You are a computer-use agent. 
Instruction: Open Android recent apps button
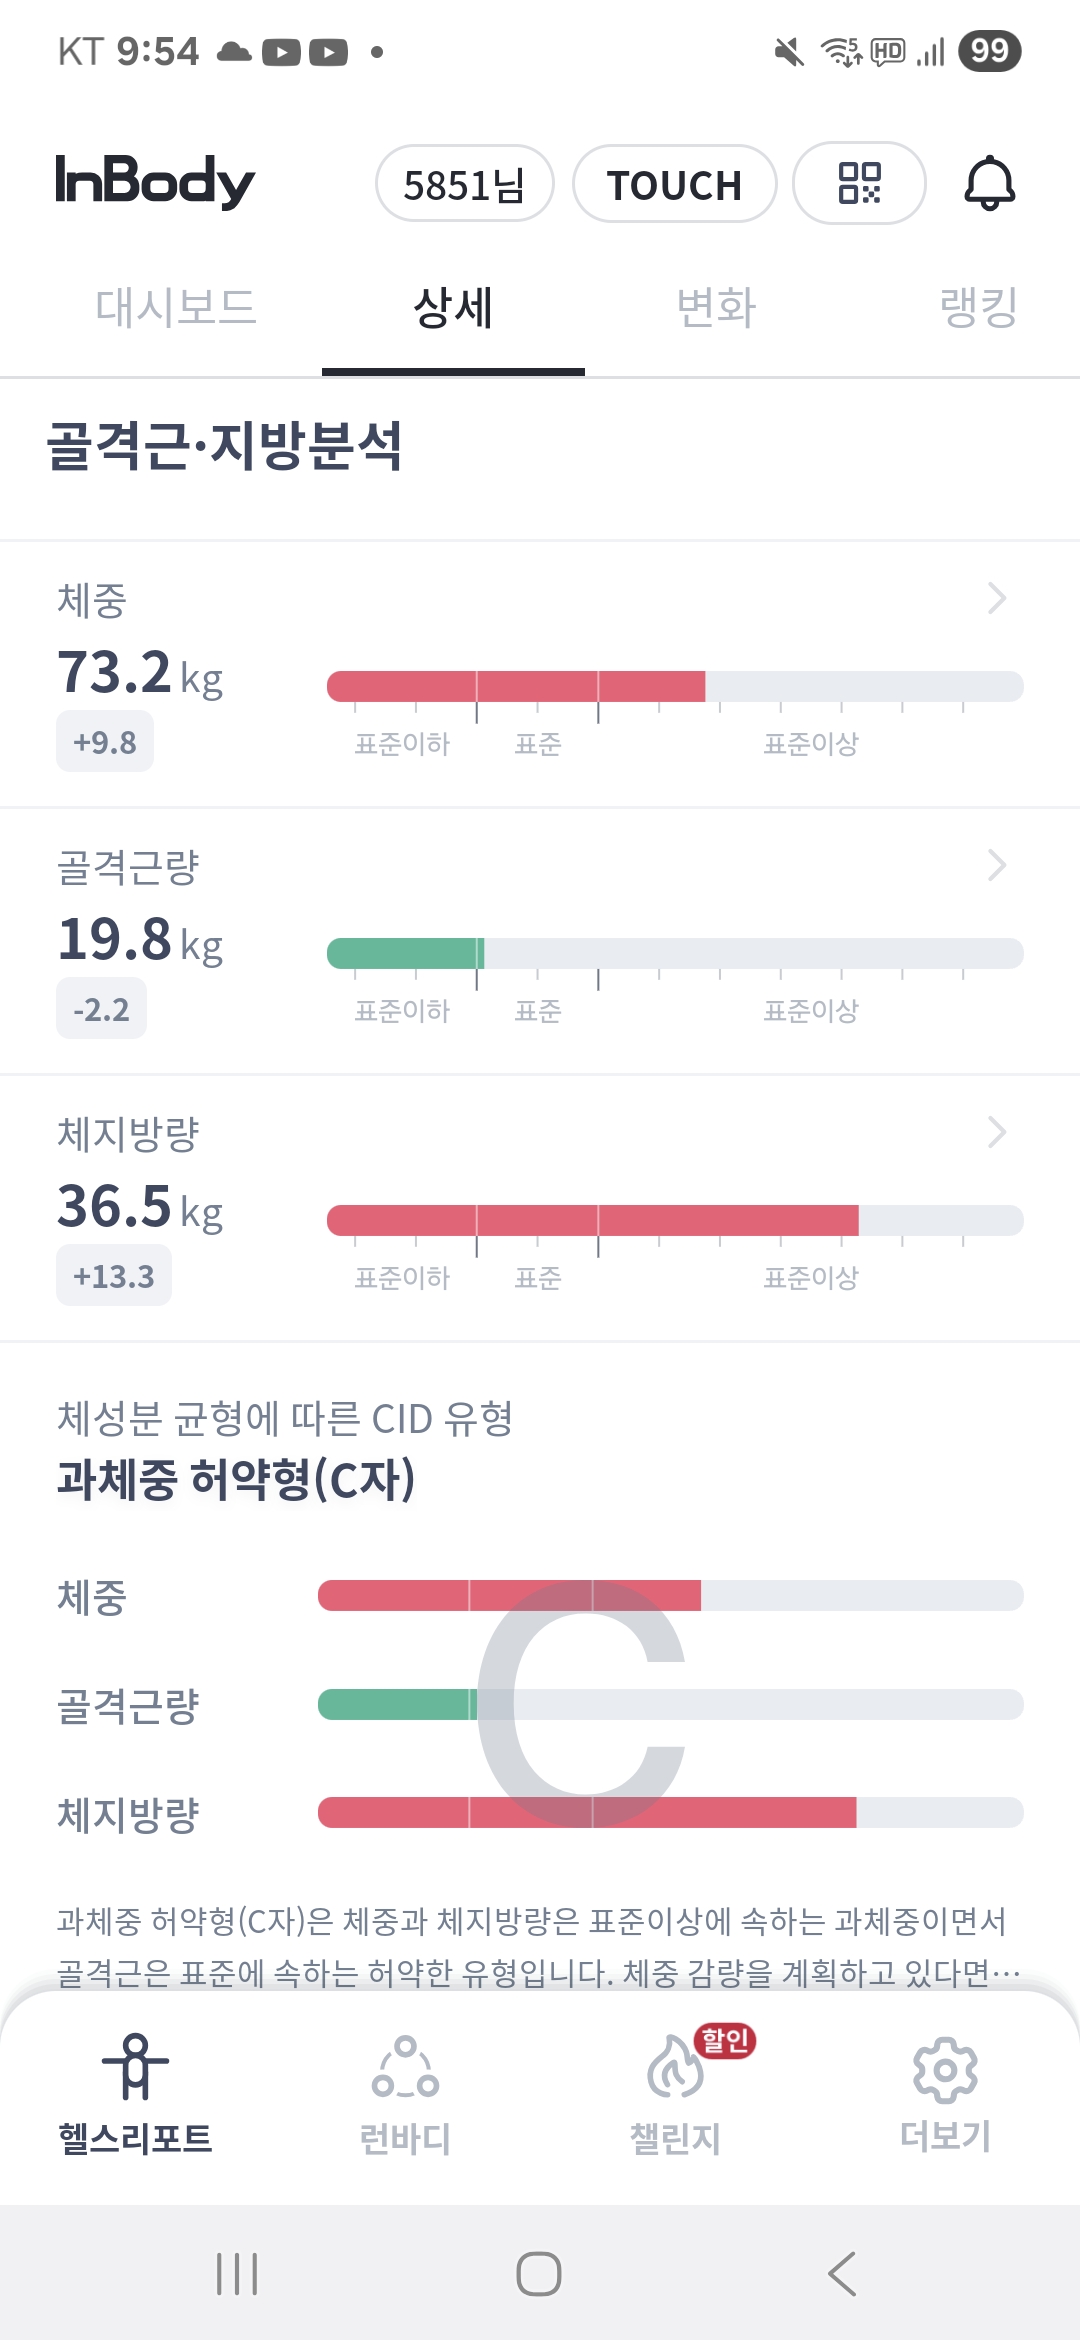coord(237,2274)
